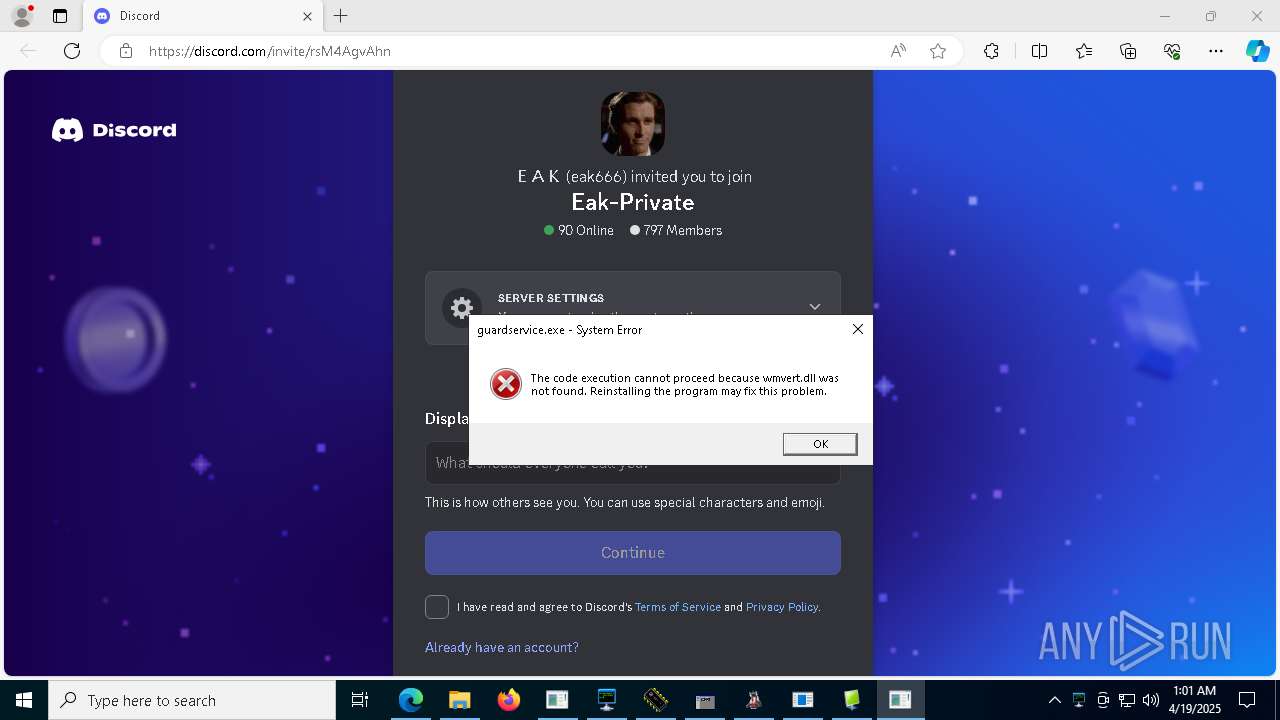This screenshot has width=1280, height=720.
Task: Open the Collections panel
Action: (x=1128, y=51)
